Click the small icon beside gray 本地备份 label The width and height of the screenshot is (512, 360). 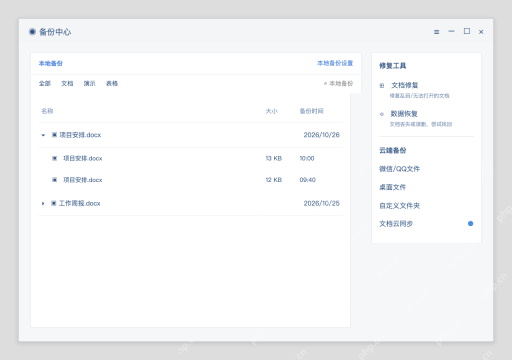(325, 83)
